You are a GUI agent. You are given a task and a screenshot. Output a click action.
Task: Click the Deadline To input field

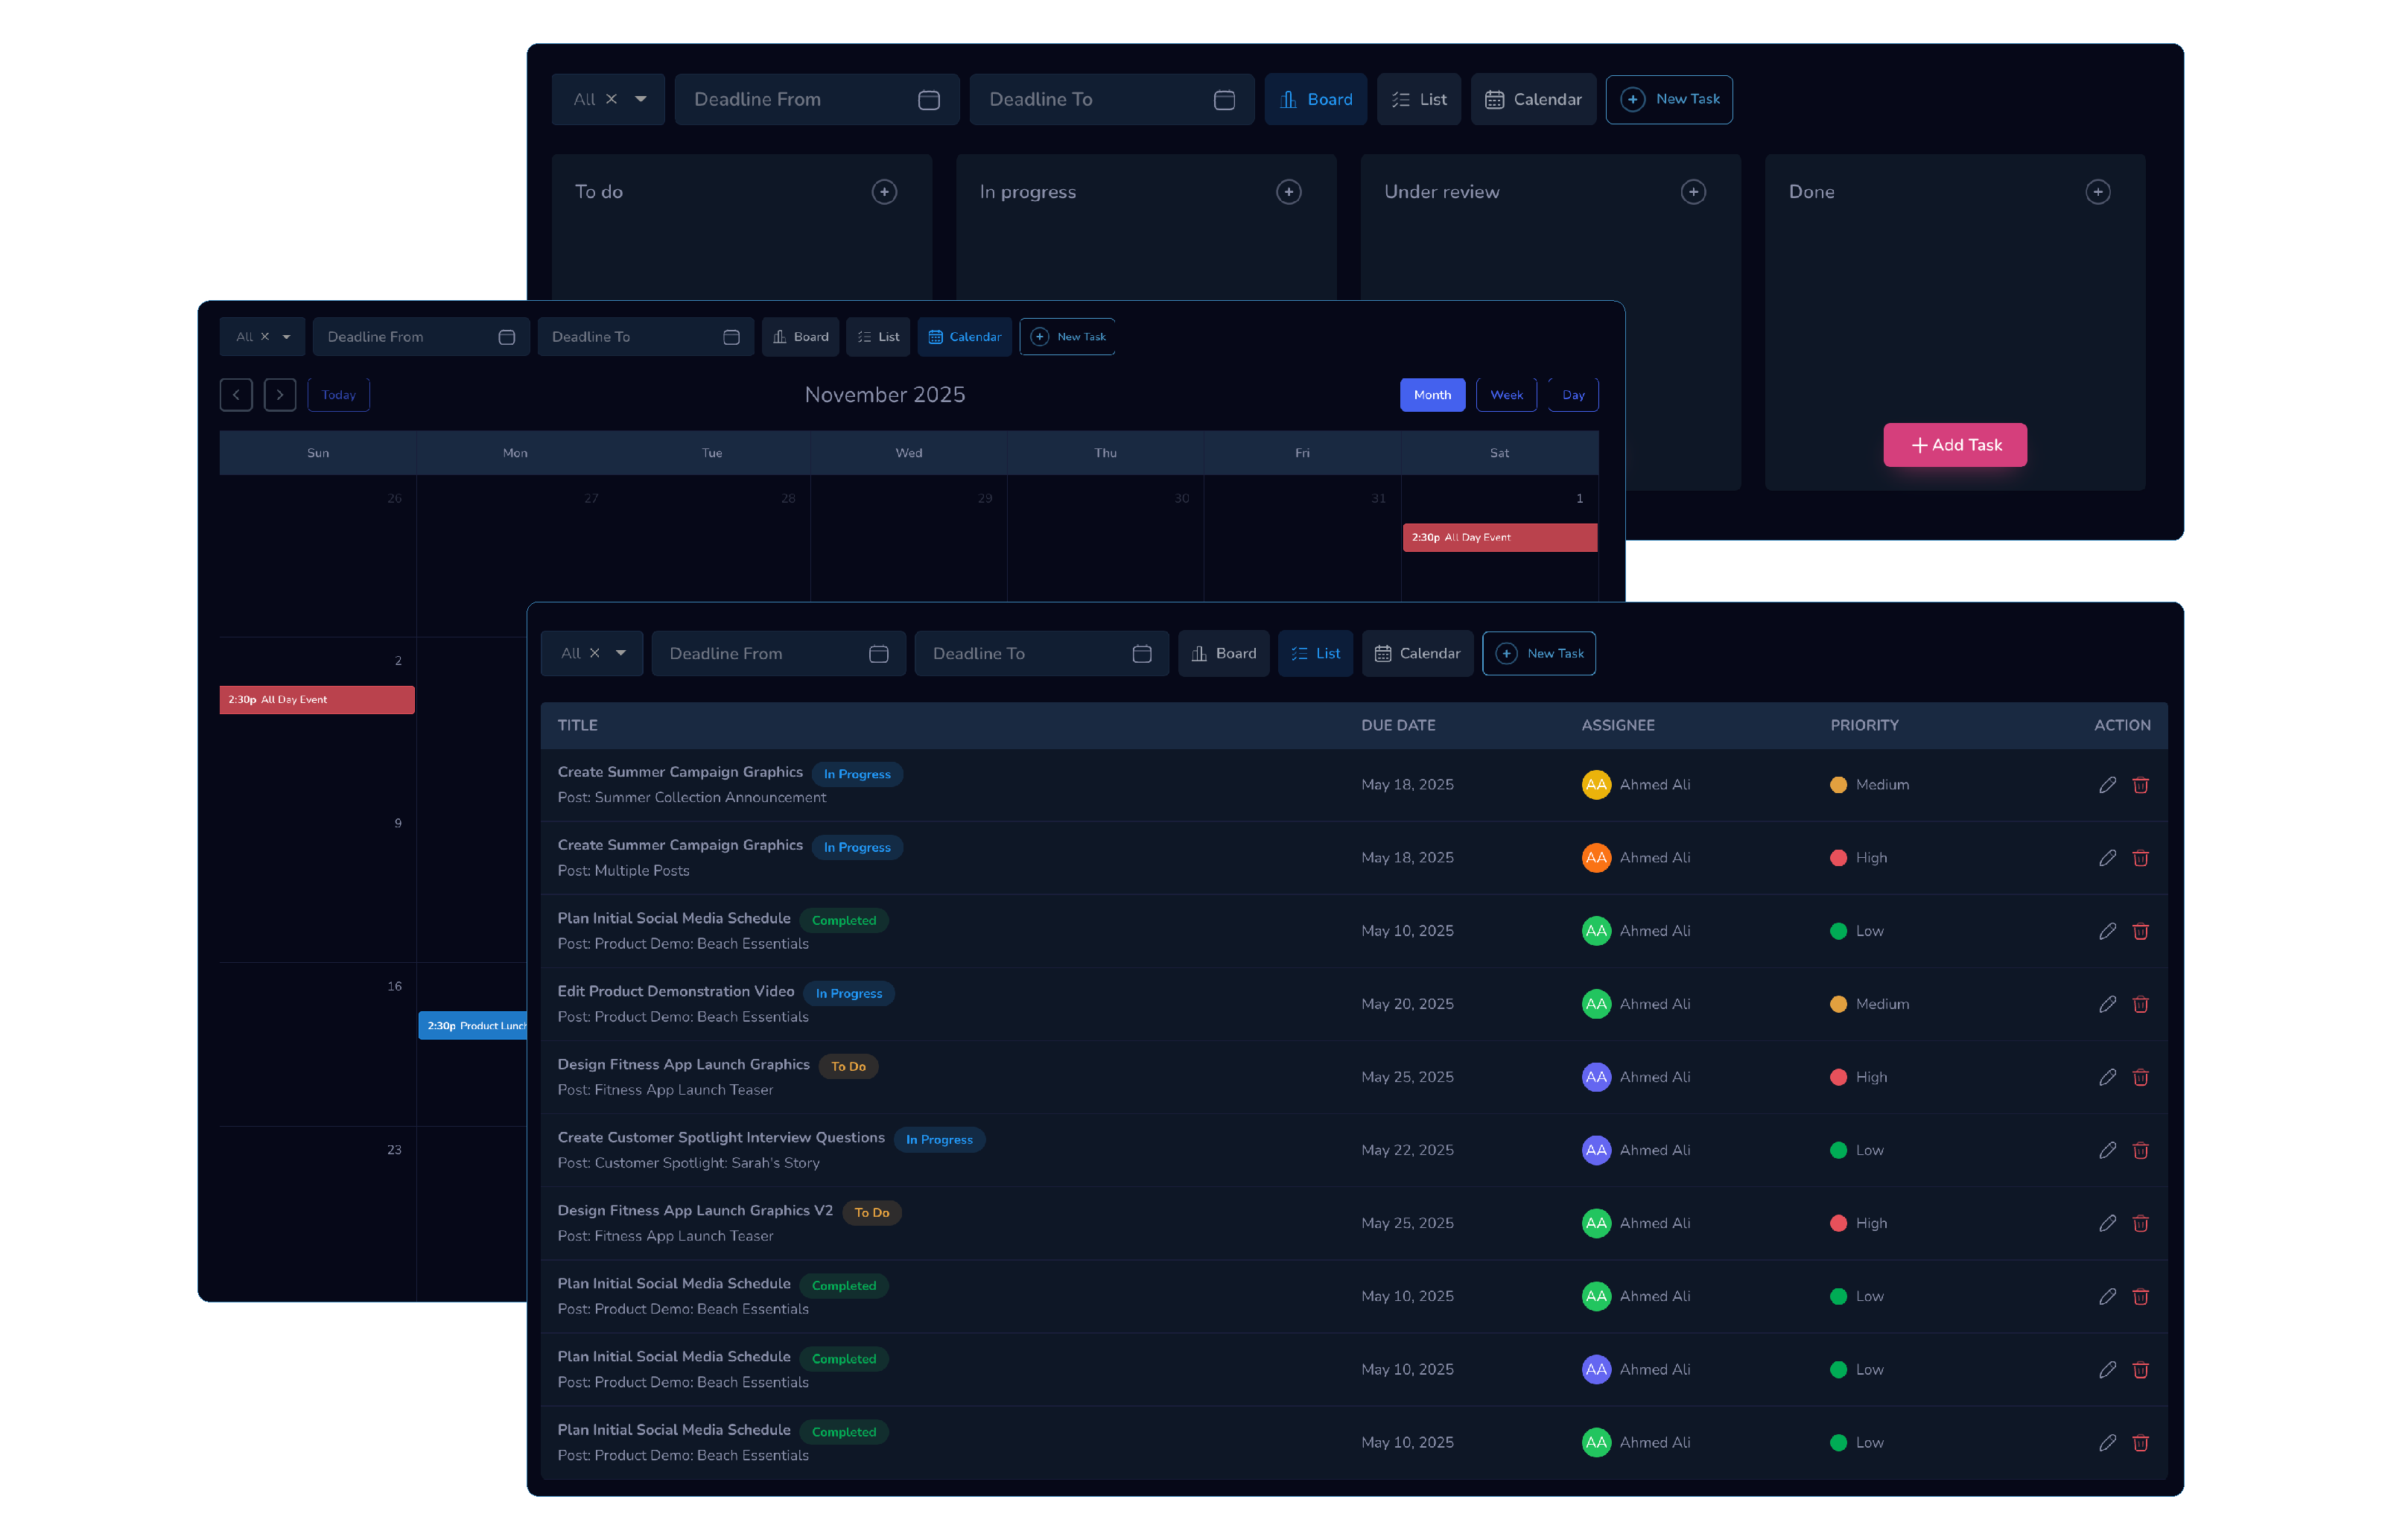[1111, 99]
